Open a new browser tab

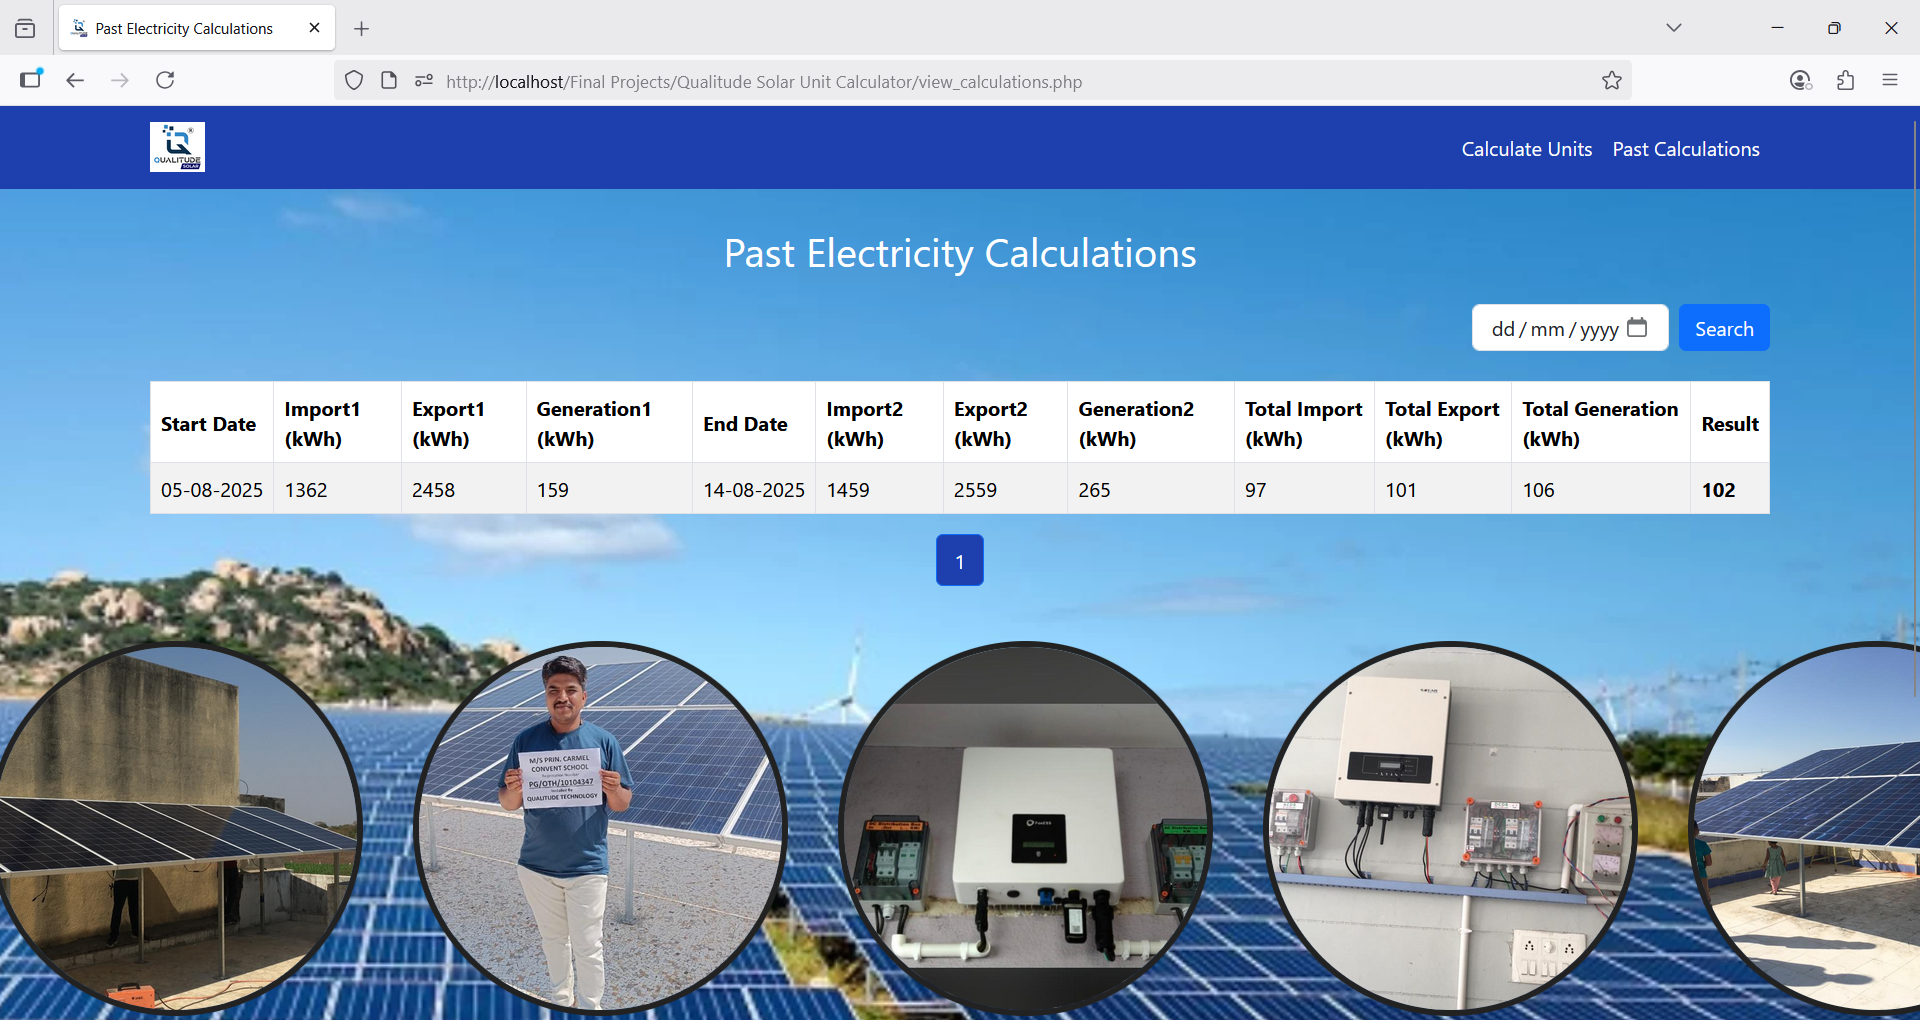[362, 29]
